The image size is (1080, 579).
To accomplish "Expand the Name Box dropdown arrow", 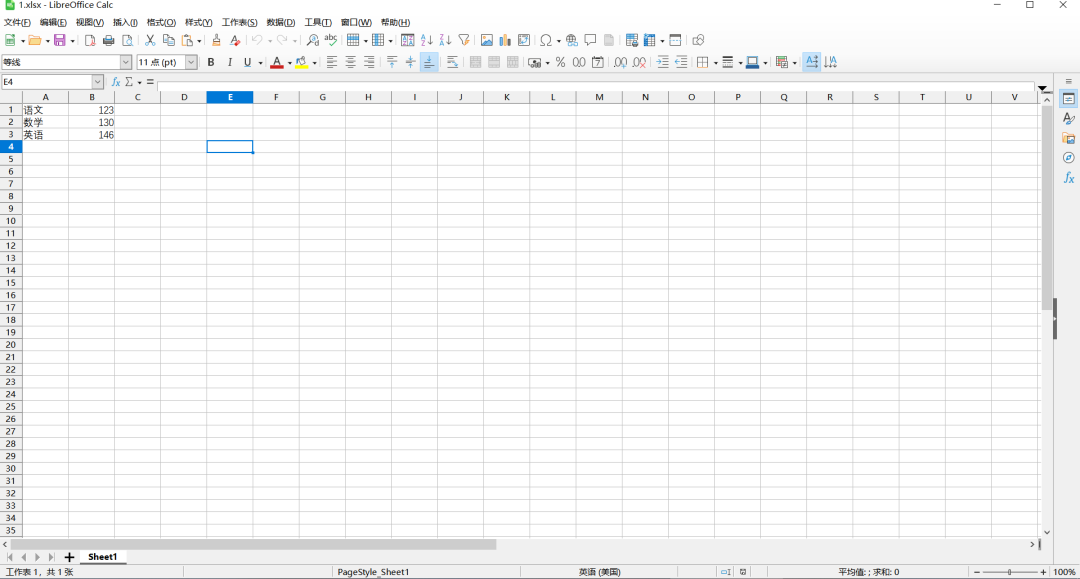I will point(97,82).
